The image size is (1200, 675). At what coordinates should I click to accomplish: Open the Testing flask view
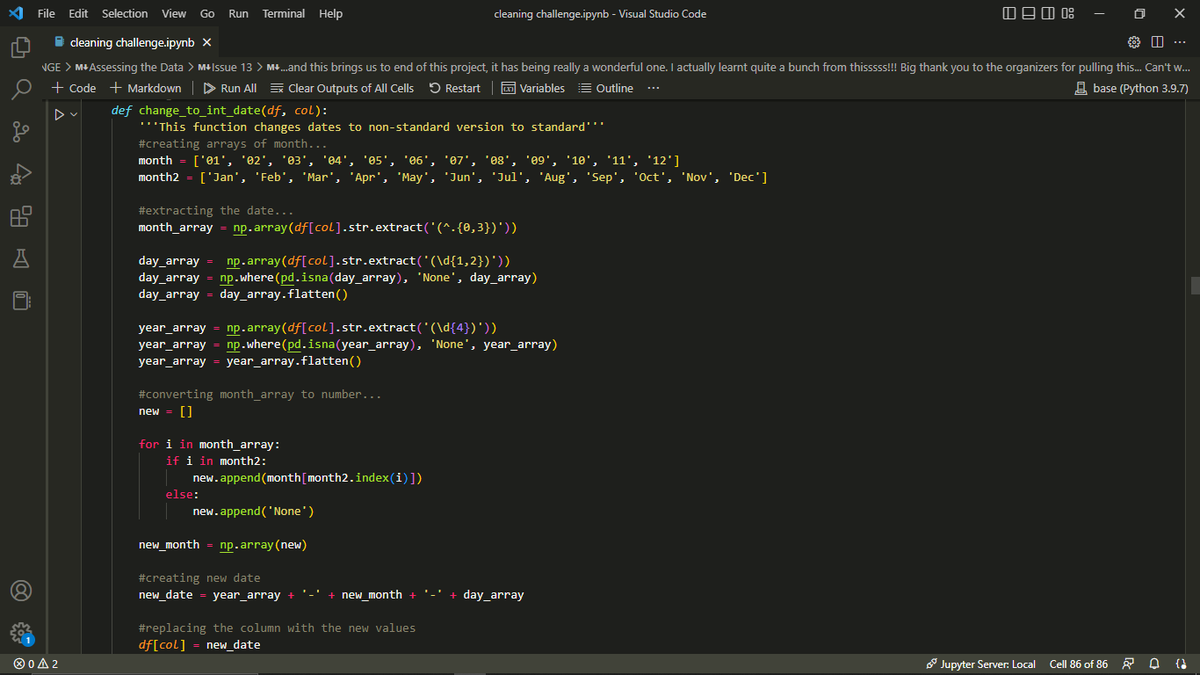click(21, 258)
